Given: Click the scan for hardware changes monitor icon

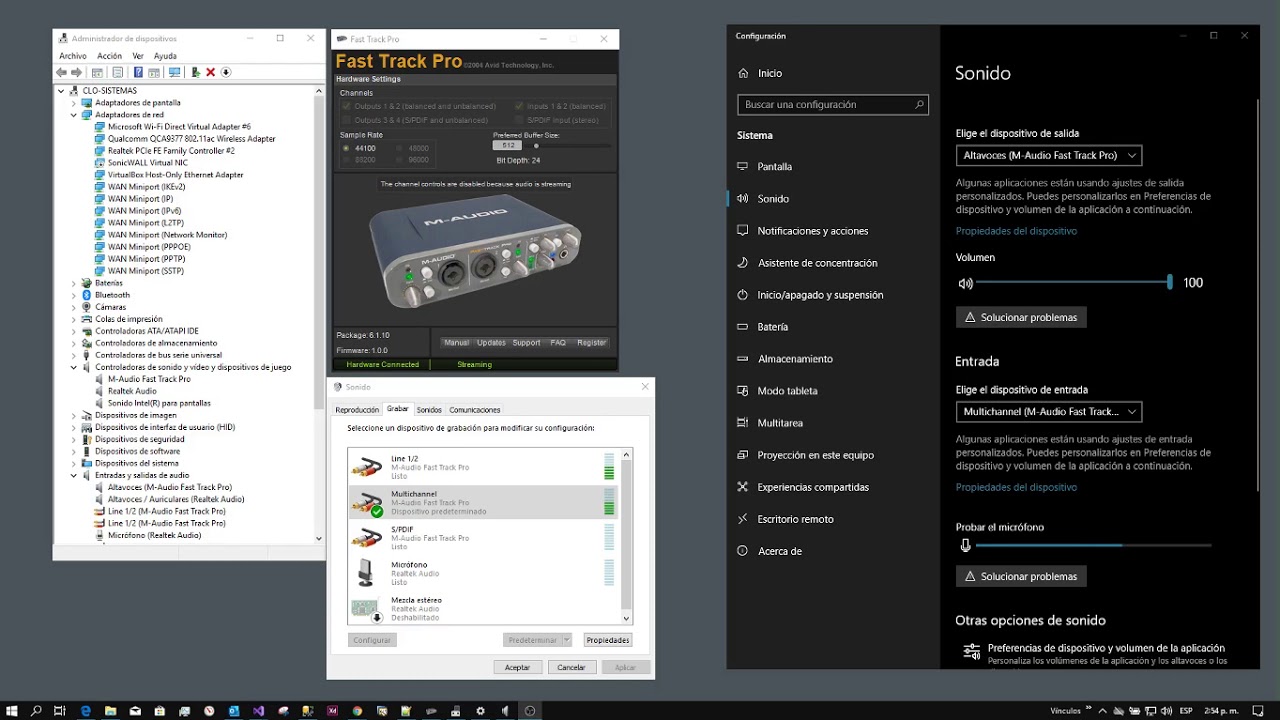Looking at the screenshot, I should (x=175, y=72).
